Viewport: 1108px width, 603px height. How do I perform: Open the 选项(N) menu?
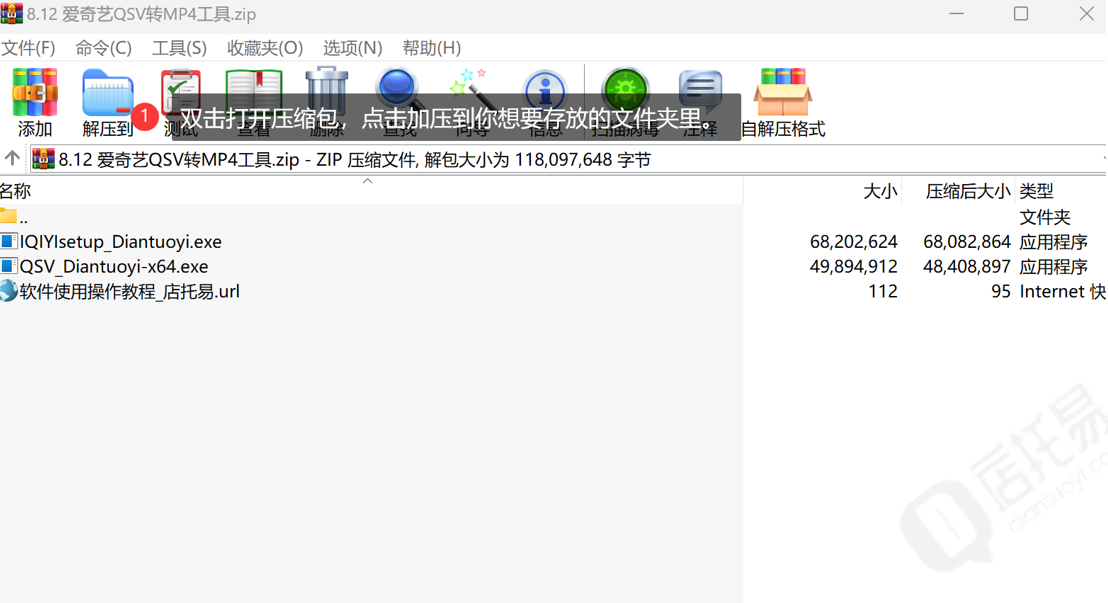[353, 48]
